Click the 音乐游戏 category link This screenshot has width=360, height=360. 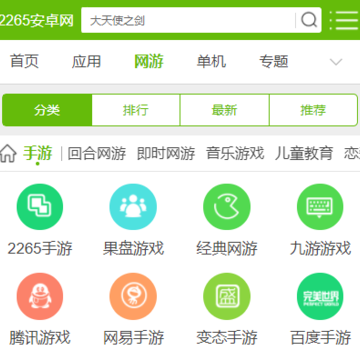235,154
